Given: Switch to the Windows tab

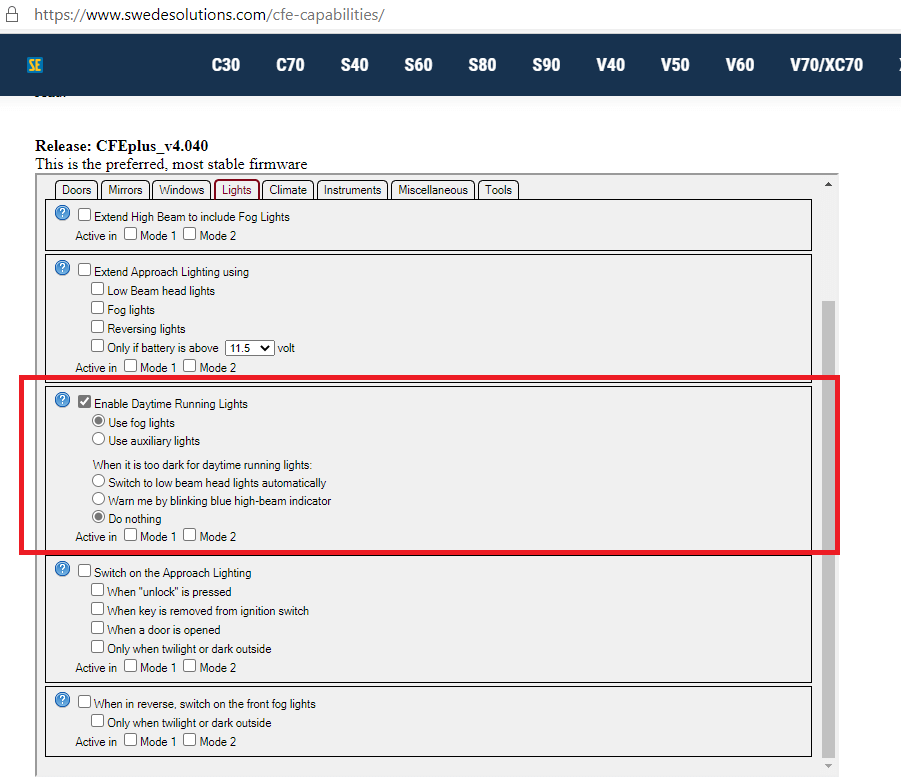Looking at the screenshot, I should pyautogui.click(x=182, y=190).
